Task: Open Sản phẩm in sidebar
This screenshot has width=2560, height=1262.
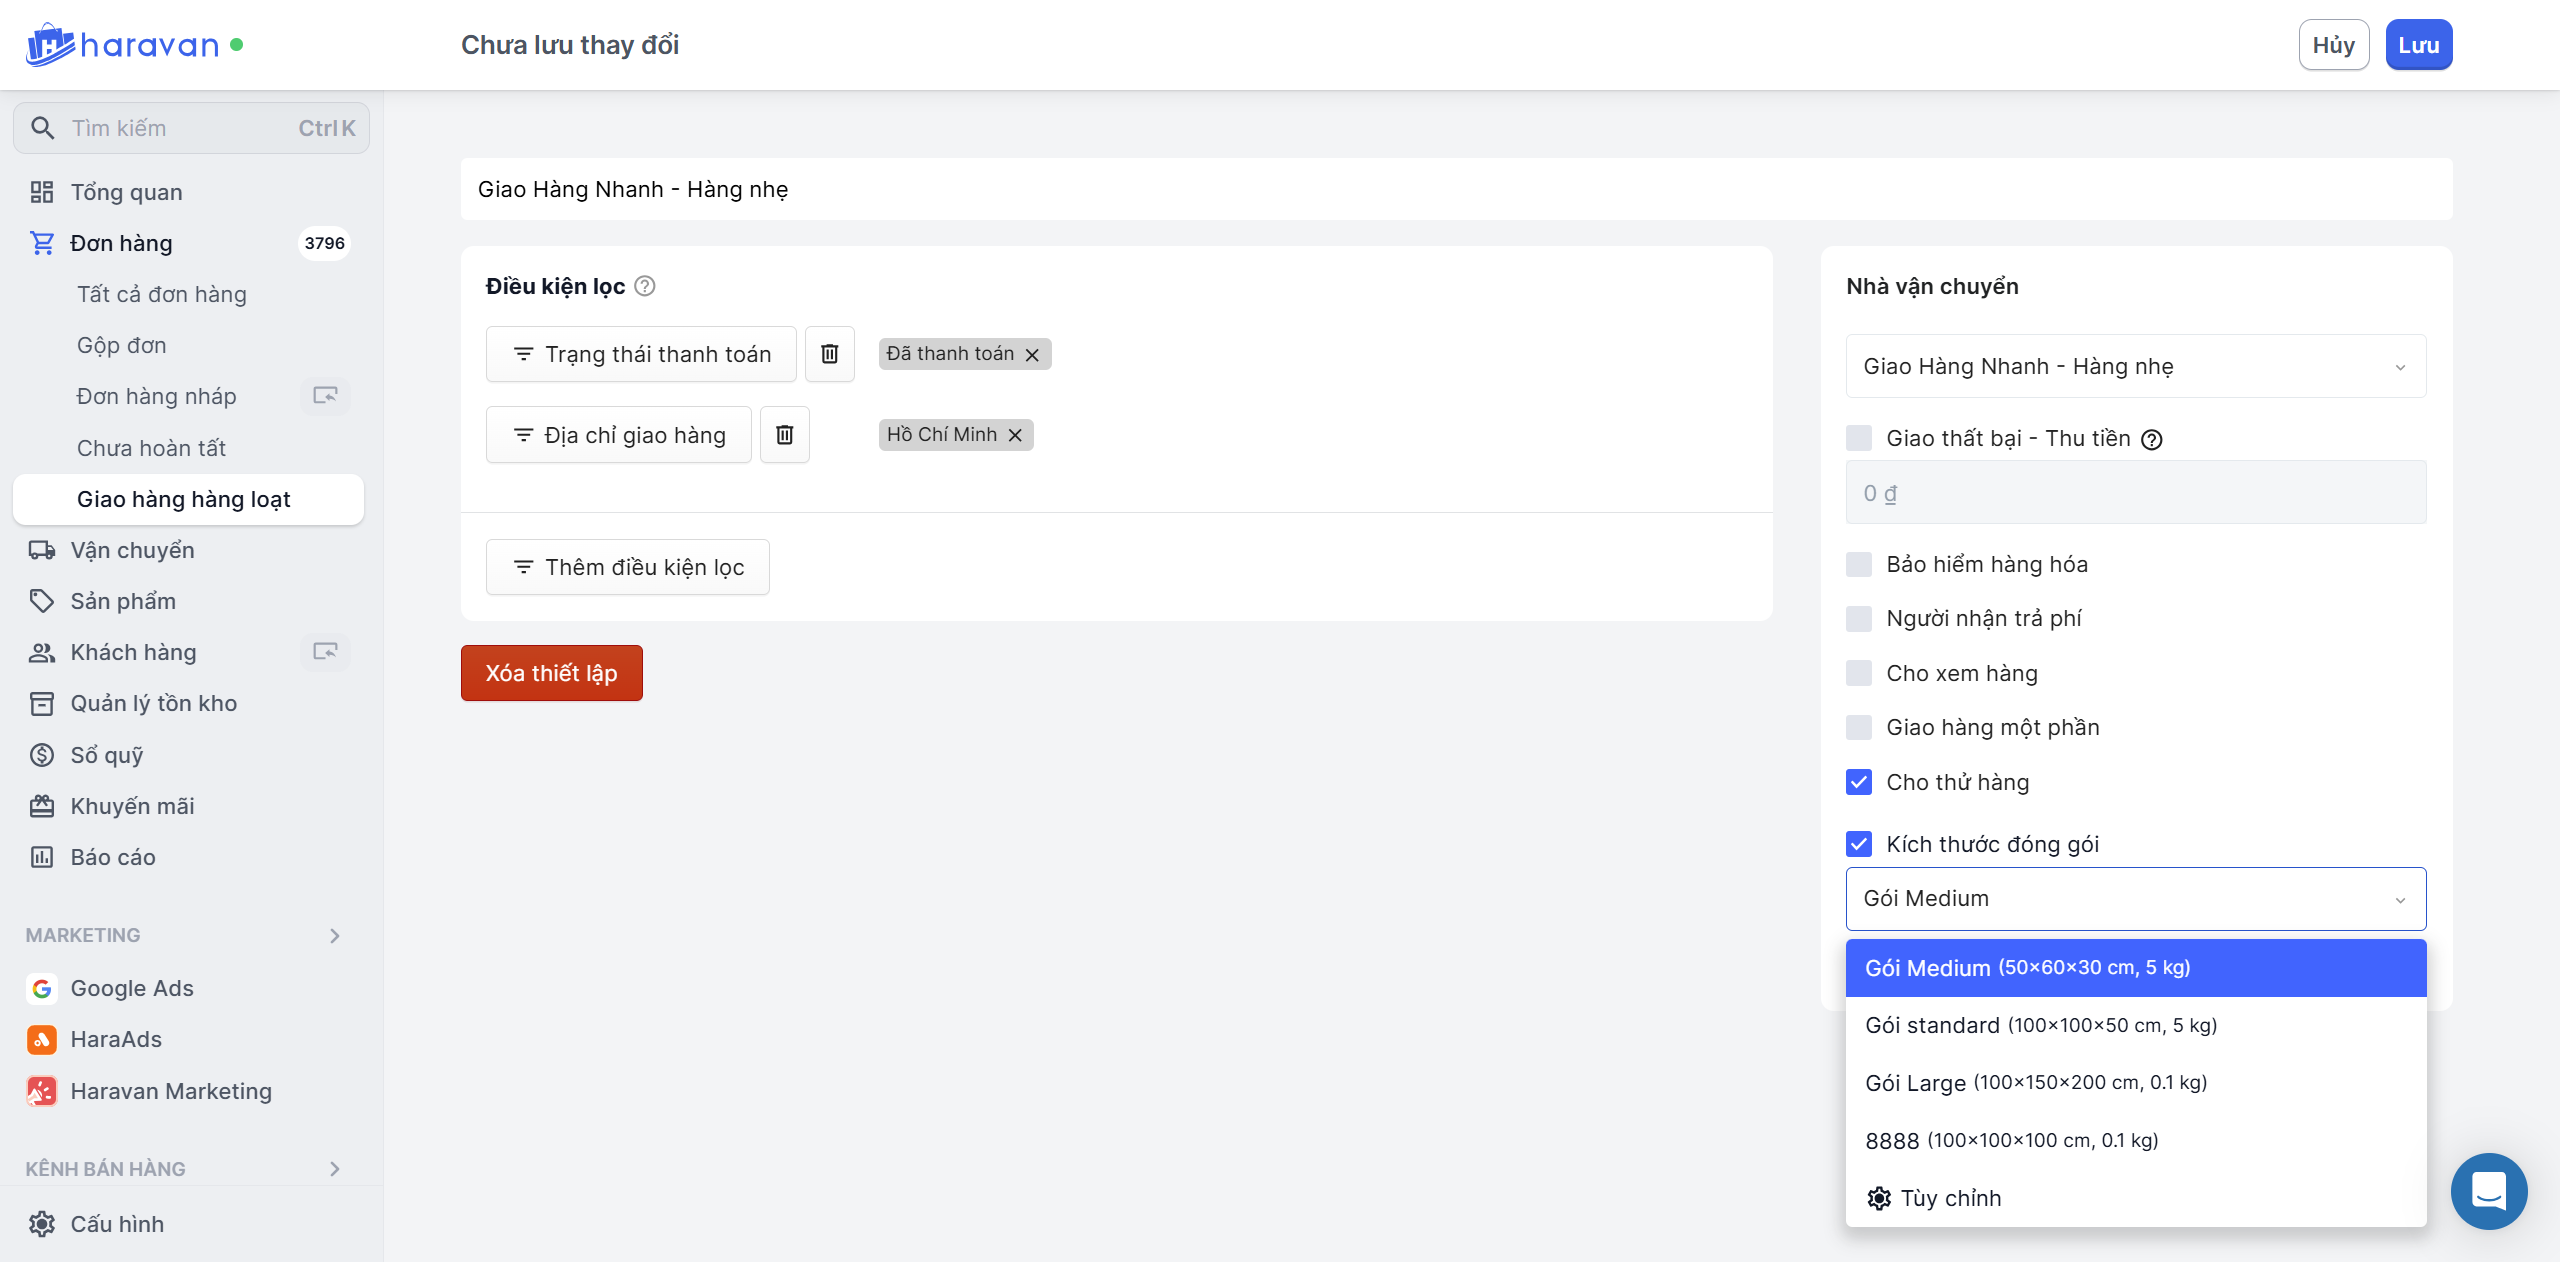Action: point(123,601)
